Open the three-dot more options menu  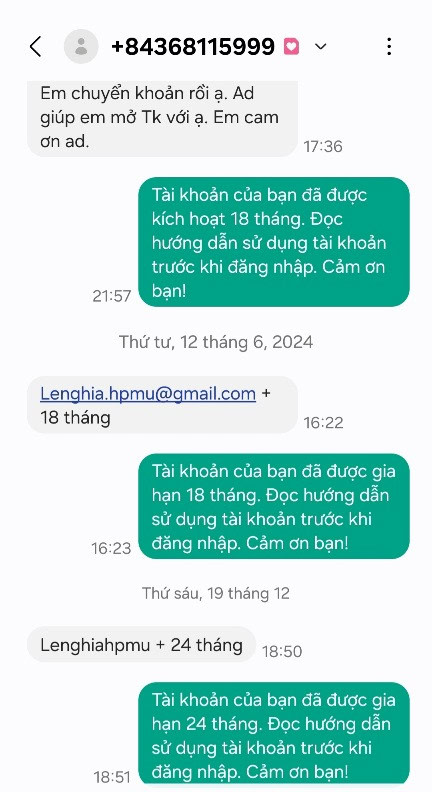389,46
